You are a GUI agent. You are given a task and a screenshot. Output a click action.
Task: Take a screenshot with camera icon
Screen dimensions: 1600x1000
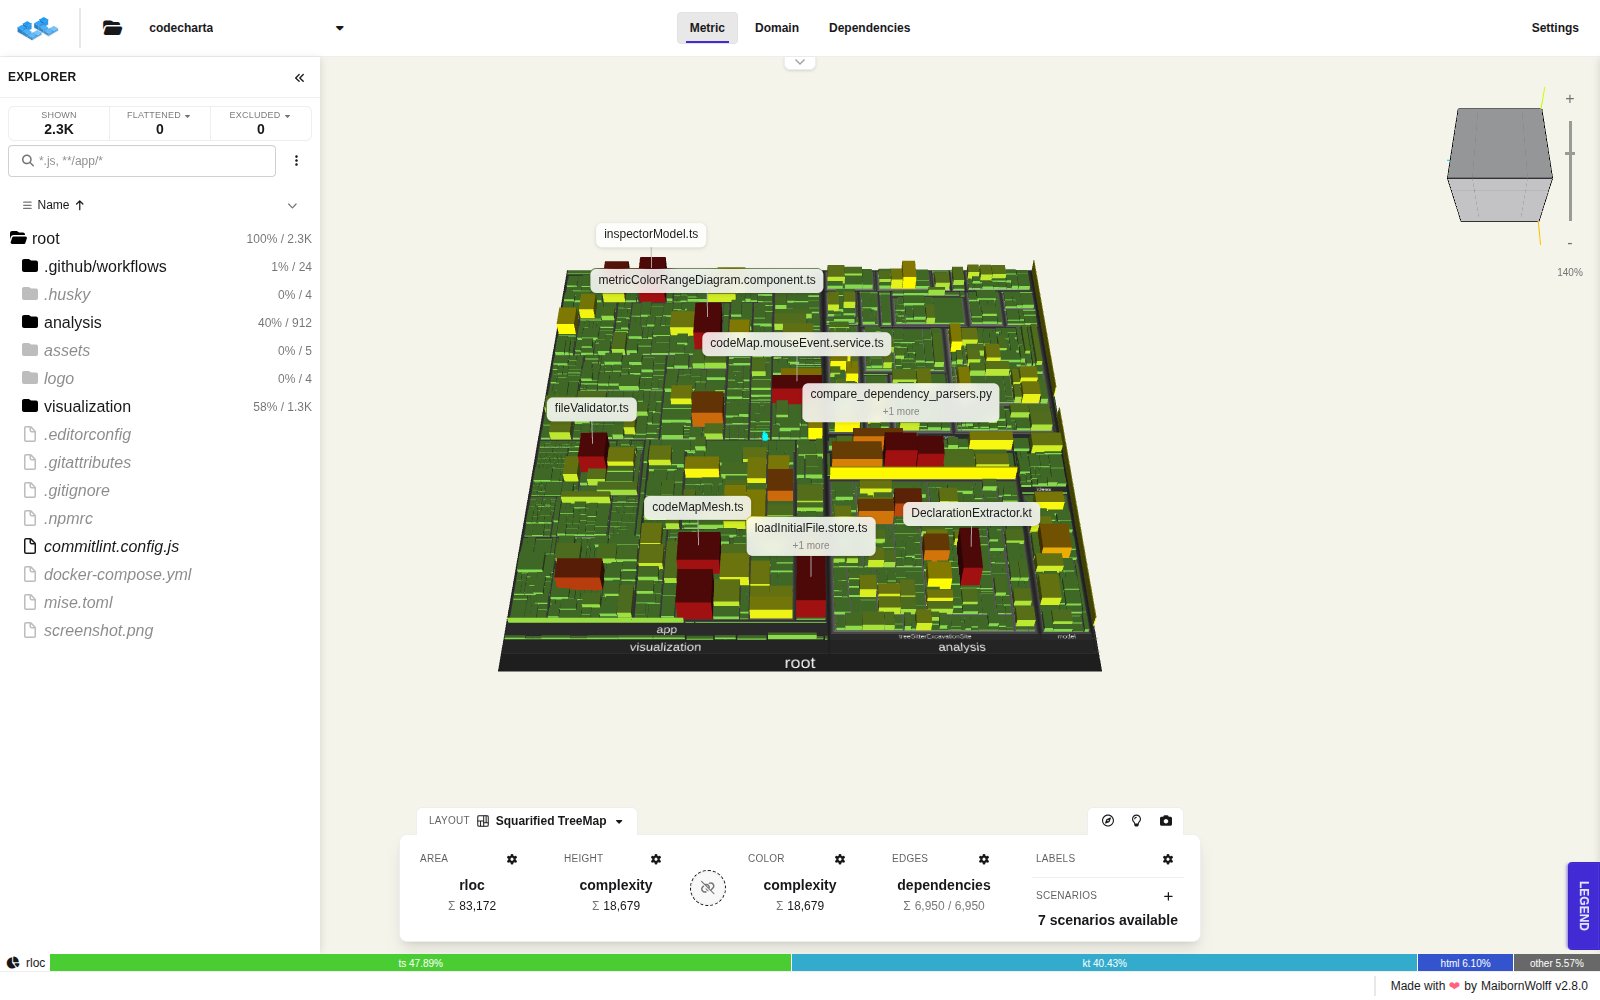click(x=1166, y=821)
